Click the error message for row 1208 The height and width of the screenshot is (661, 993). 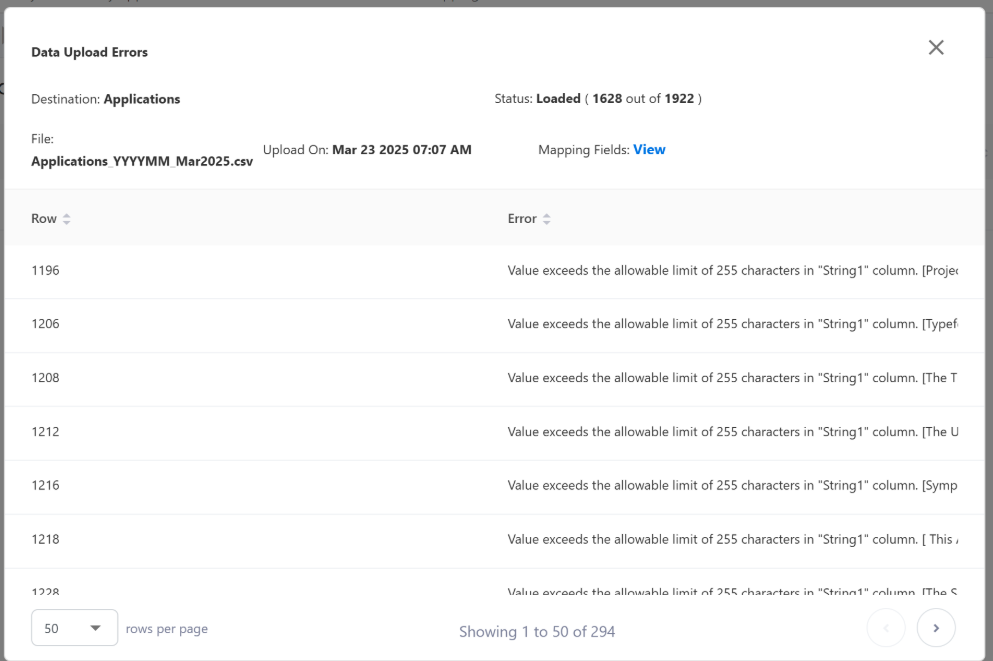pos(732,379)
